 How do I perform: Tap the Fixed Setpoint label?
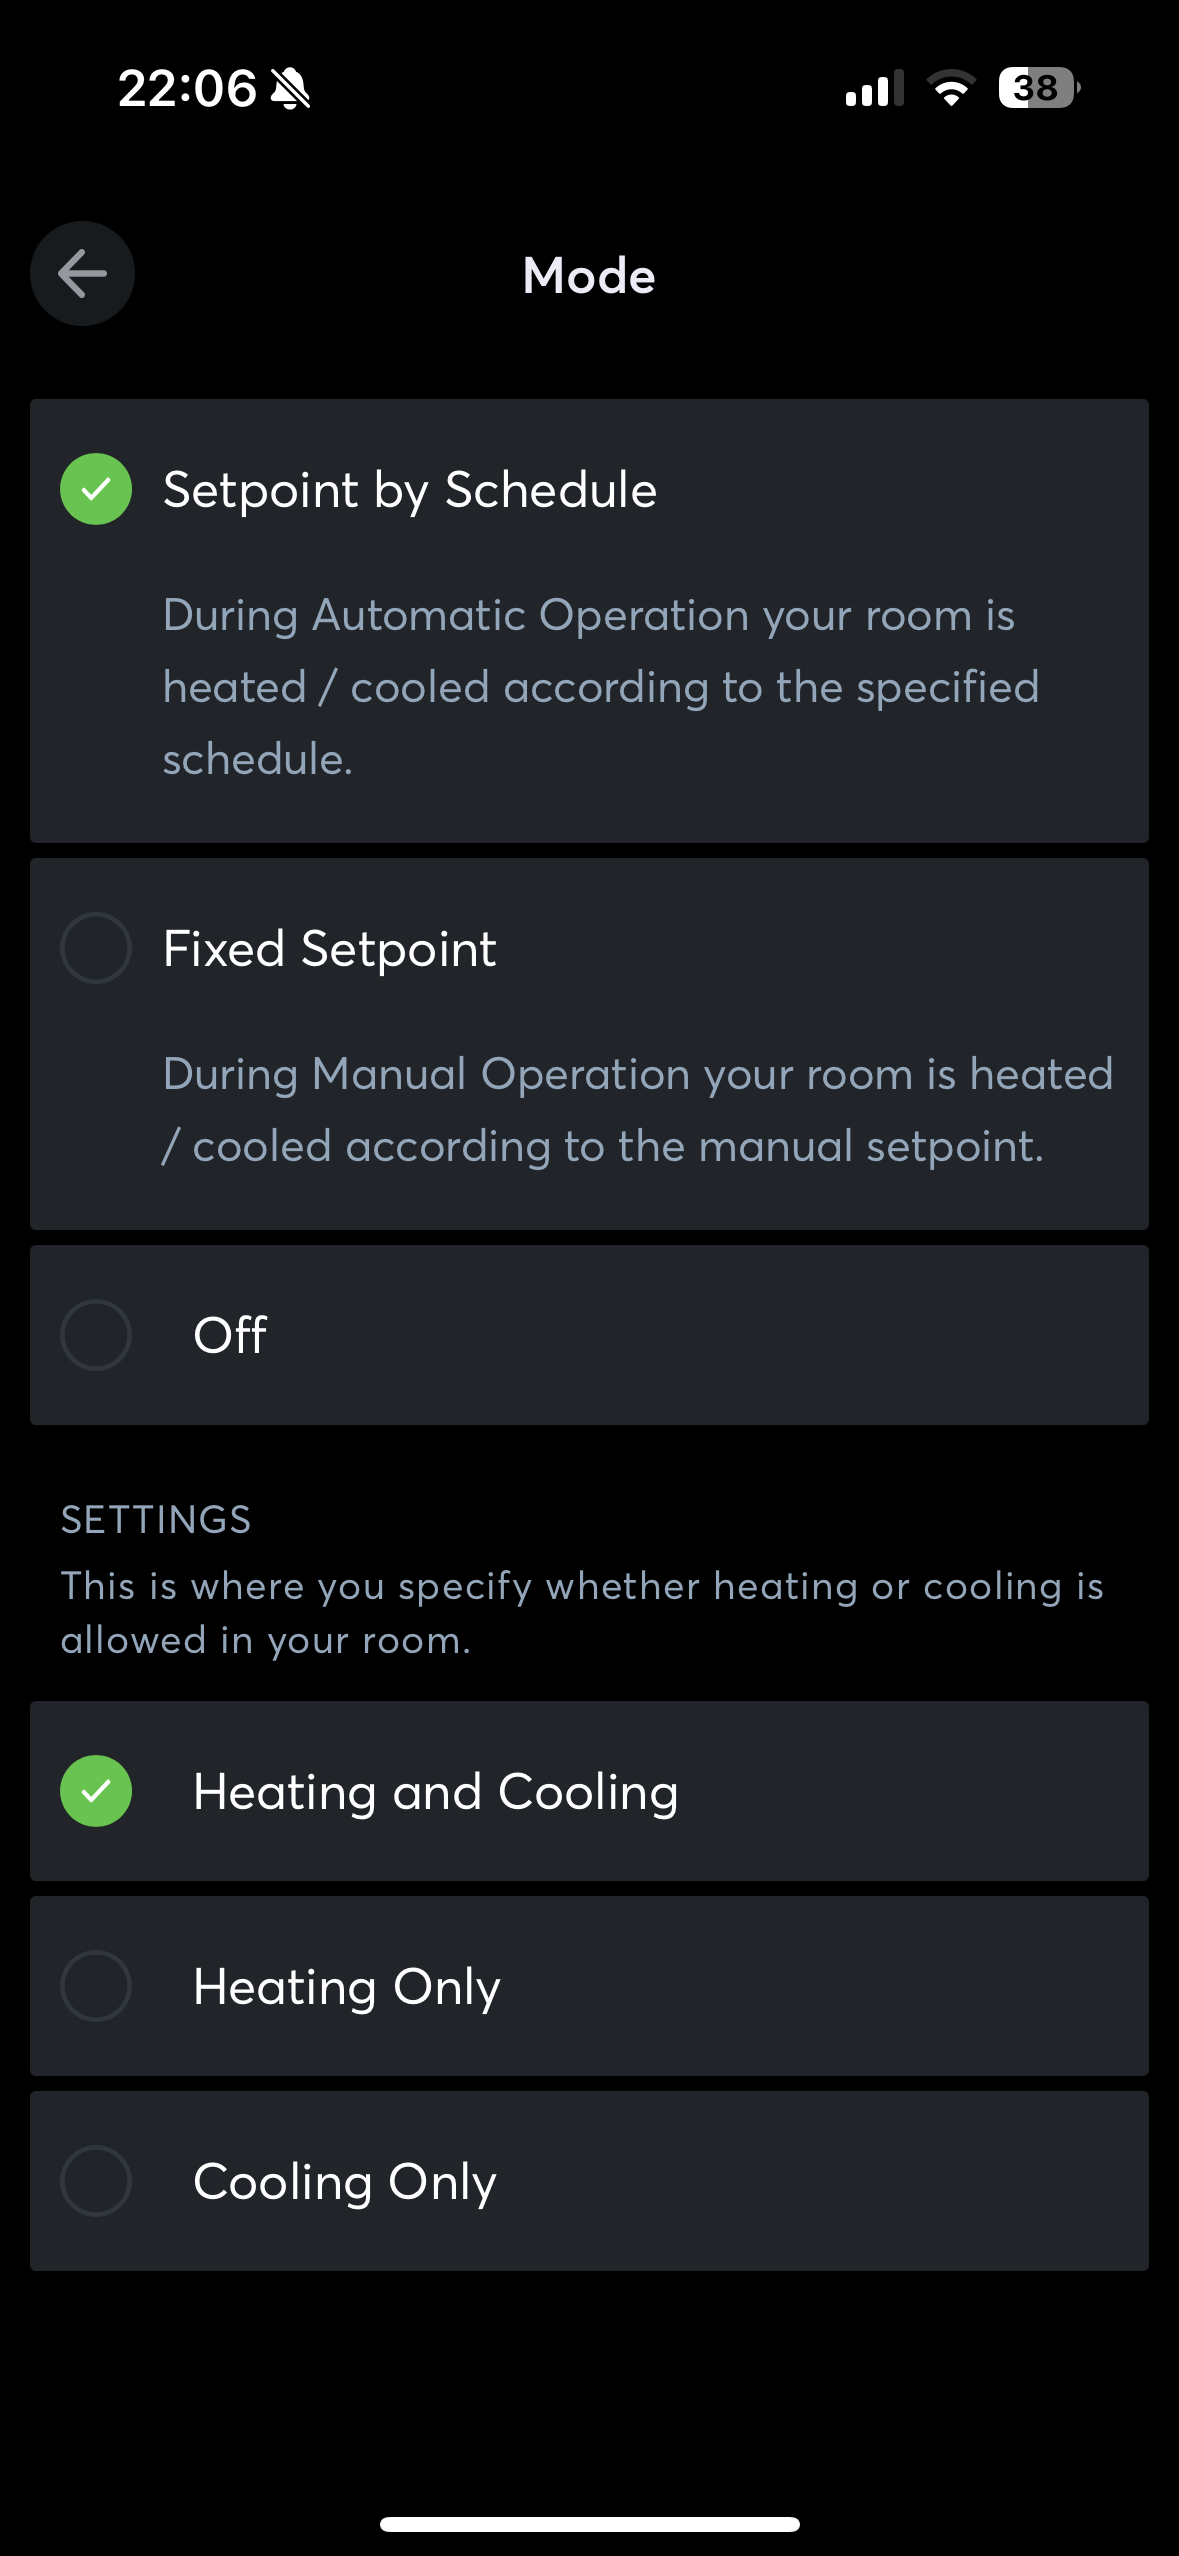(x=330, y=949)
